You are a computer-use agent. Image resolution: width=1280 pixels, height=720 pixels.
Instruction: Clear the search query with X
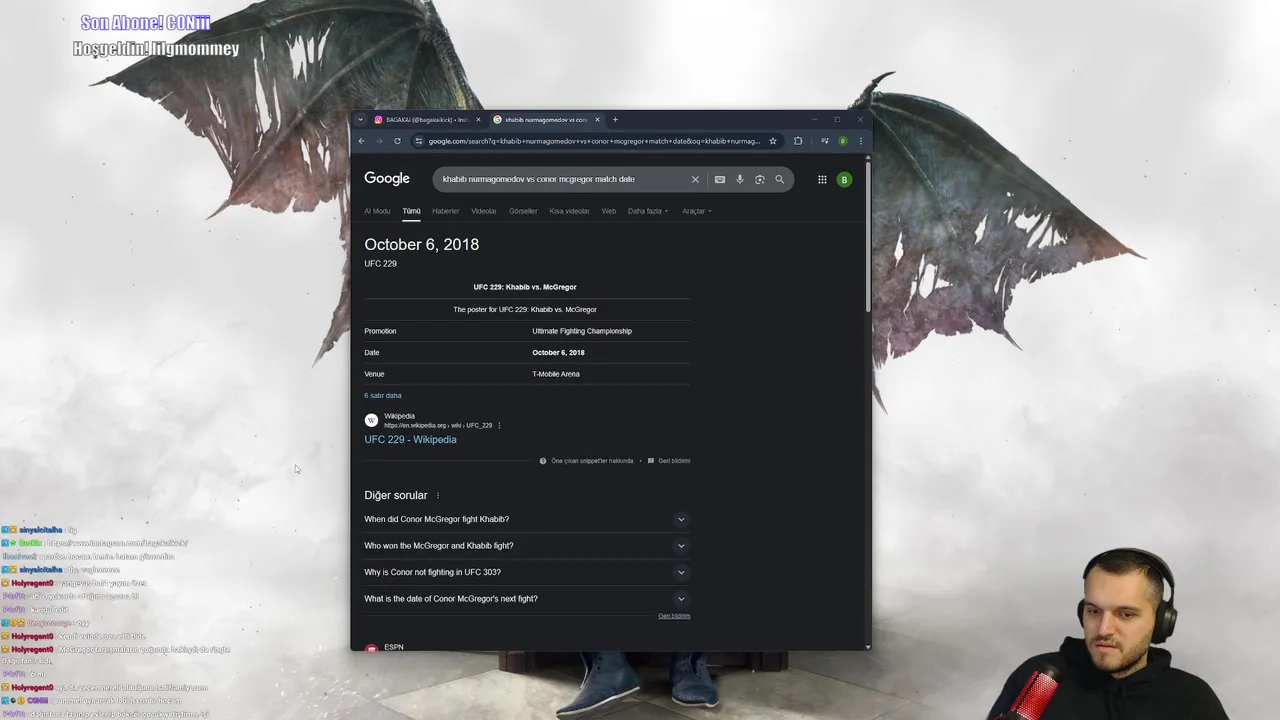point(695,179)
